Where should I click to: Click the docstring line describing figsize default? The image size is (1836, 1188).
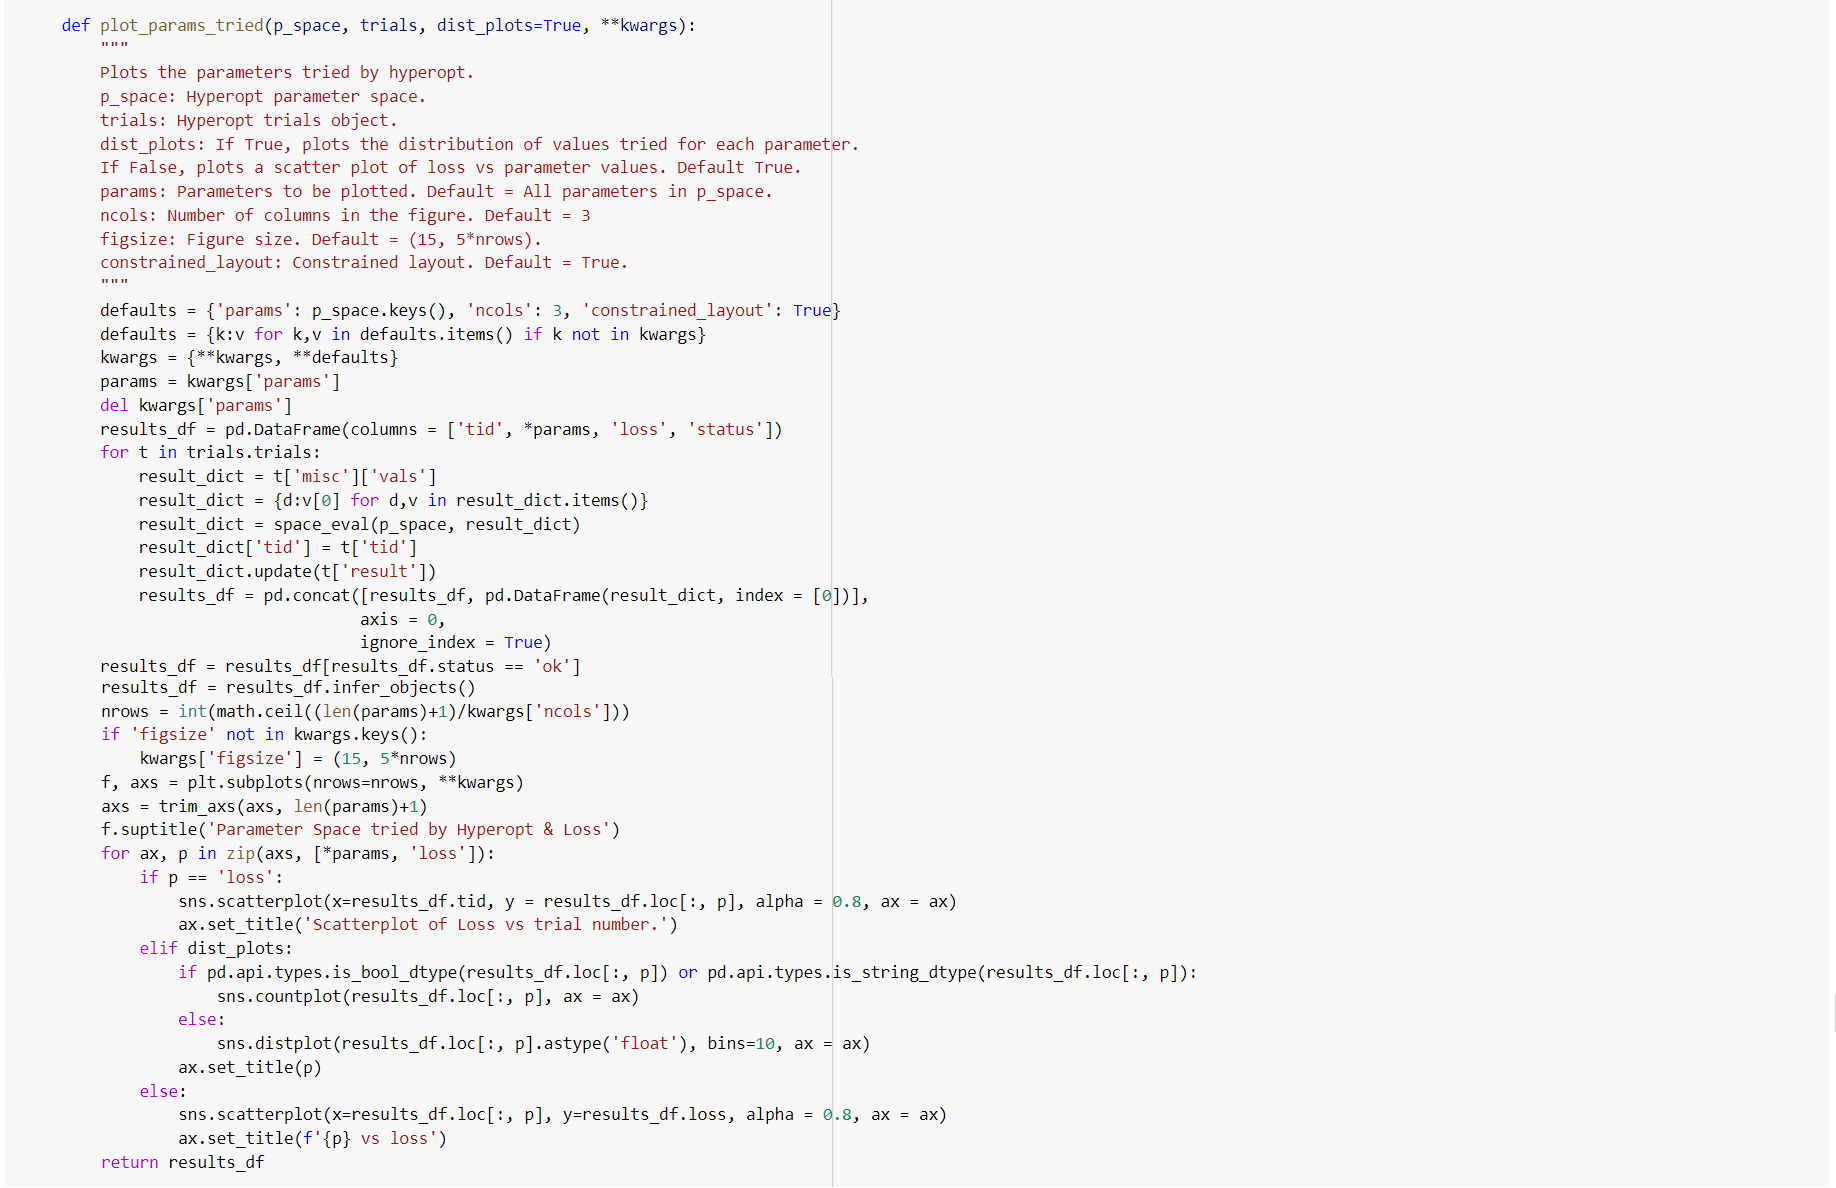[x=320, y=238]
